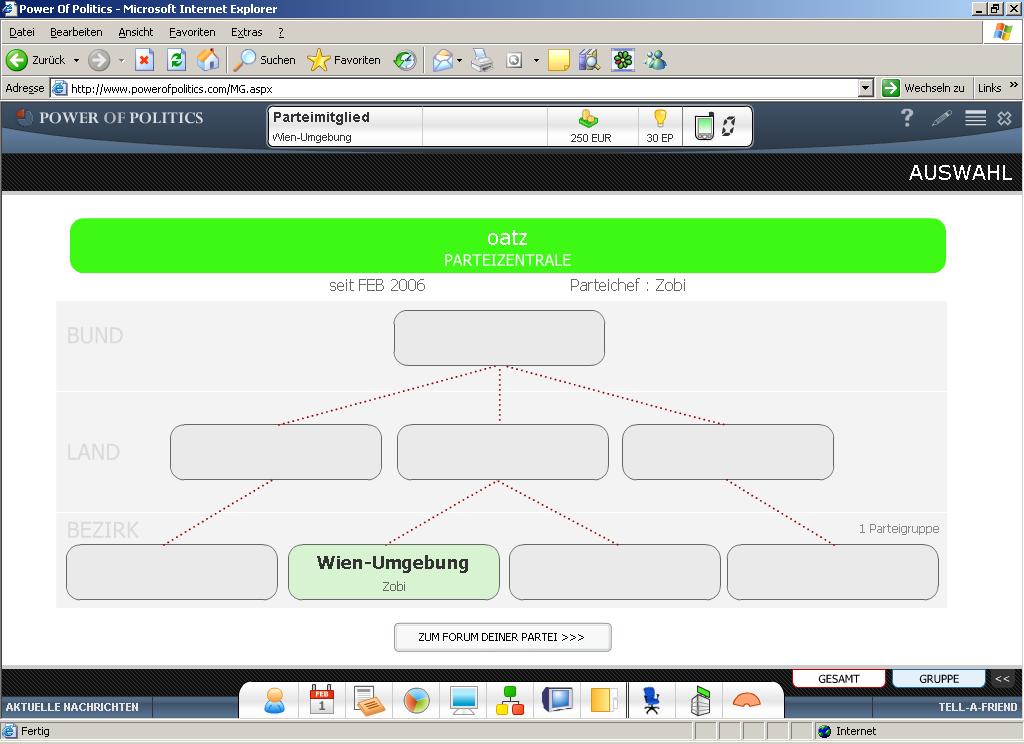Open the question mark help icon

click(907, 118)
